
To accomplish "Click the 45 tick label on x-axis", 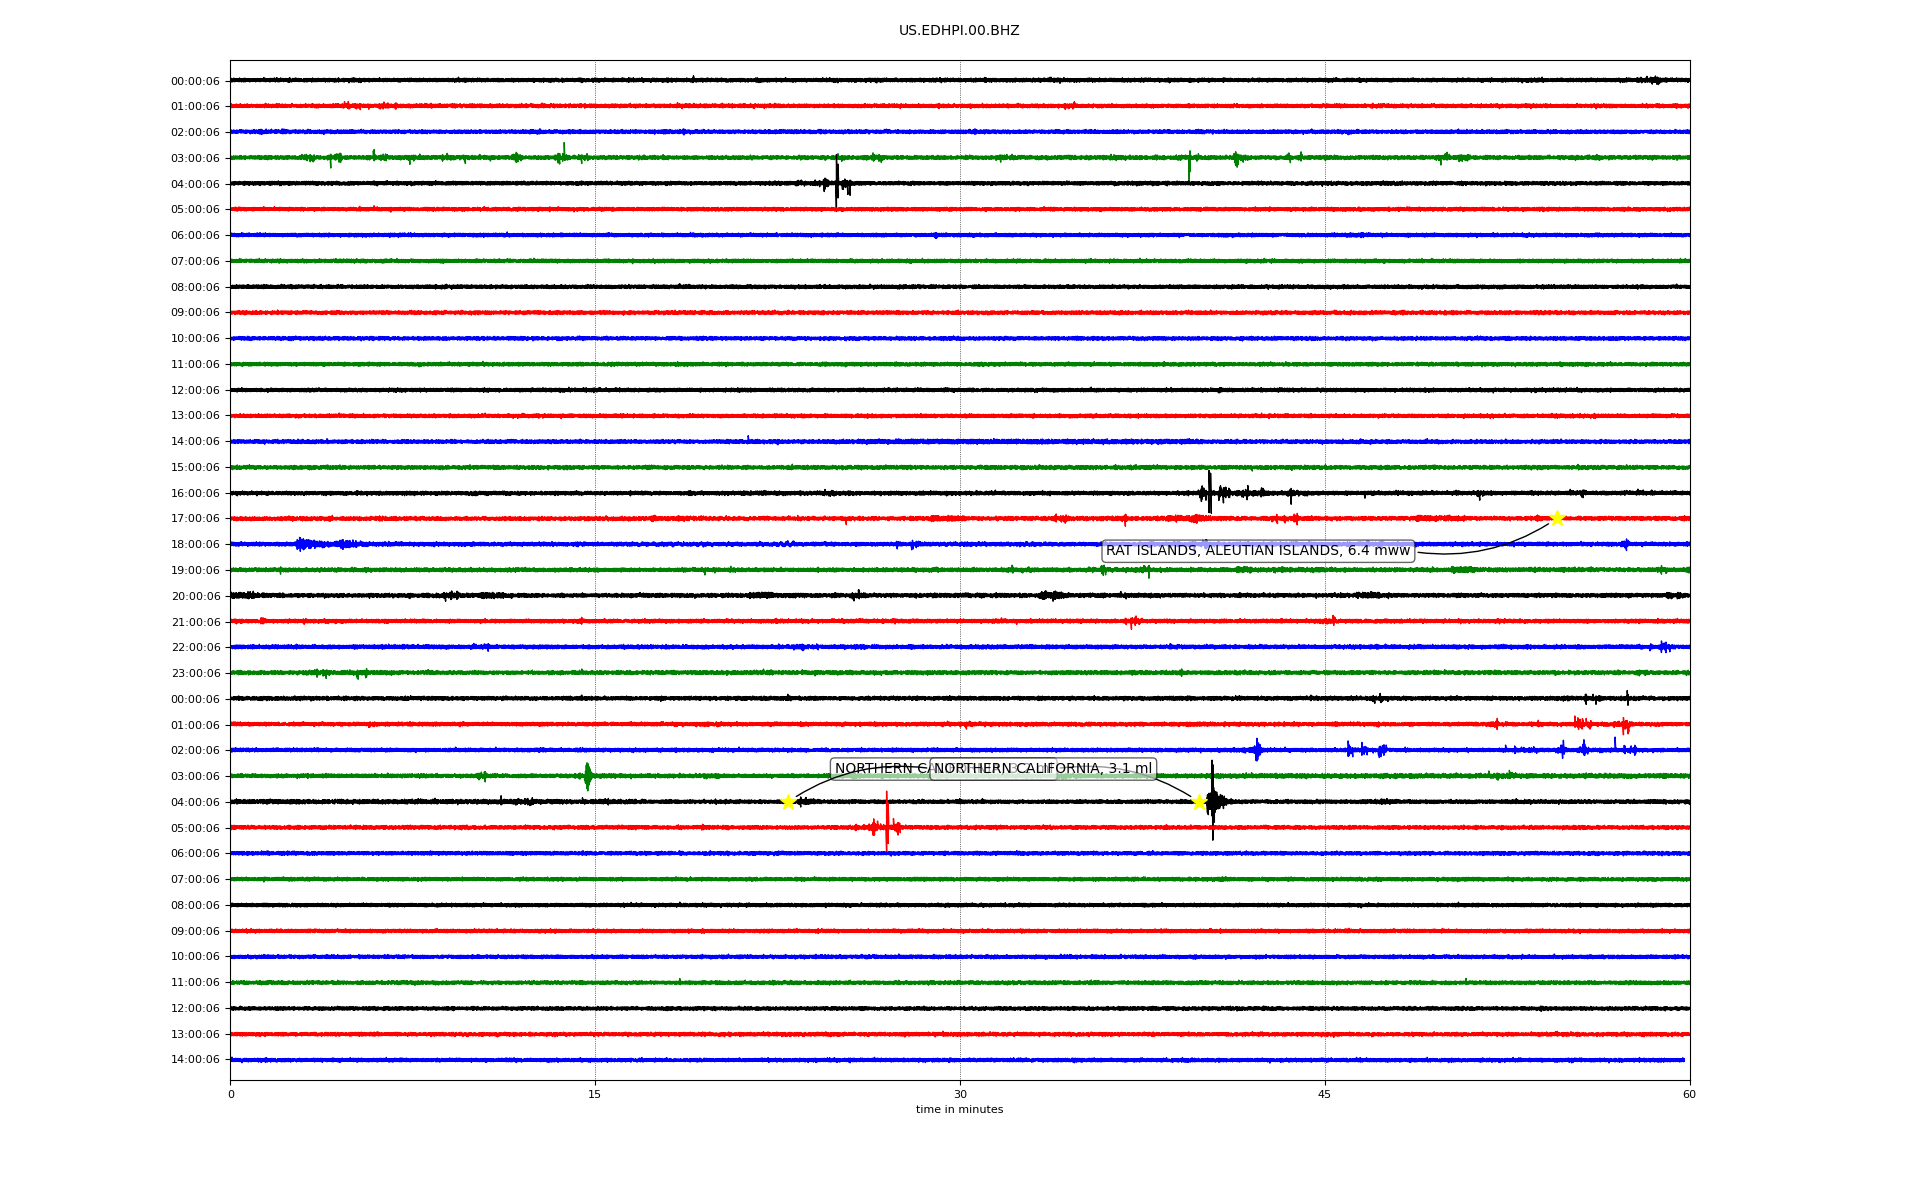I will tap(1324, 1094).
